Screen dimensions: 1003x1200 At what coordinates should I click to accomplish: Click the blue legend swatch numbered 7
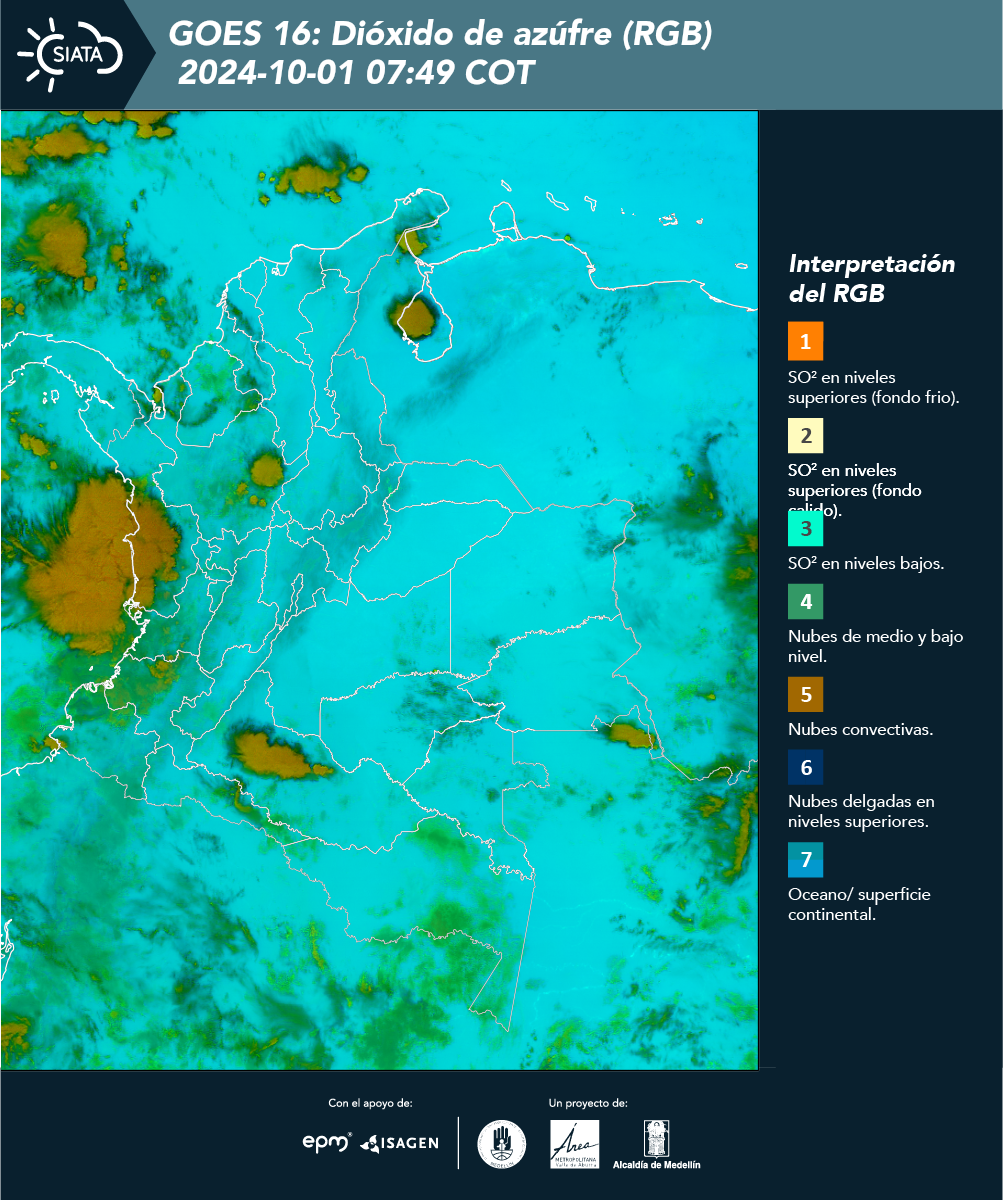pos(805,860)
